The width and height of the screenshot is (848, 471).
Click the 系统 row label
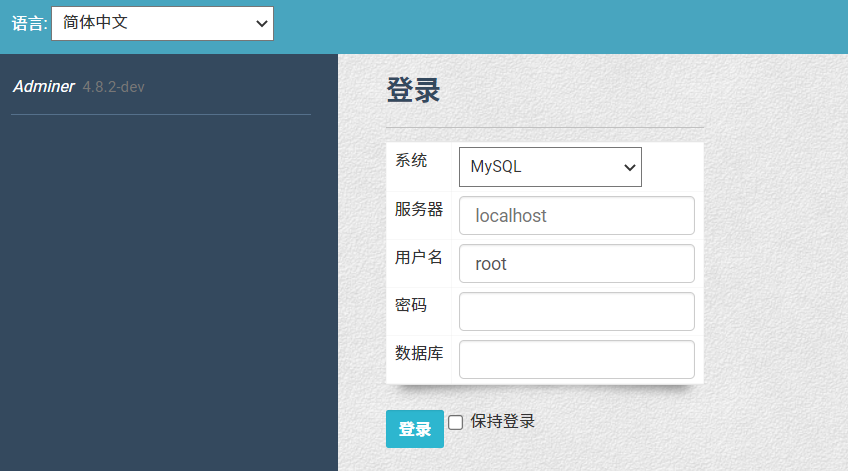[411, 160]
